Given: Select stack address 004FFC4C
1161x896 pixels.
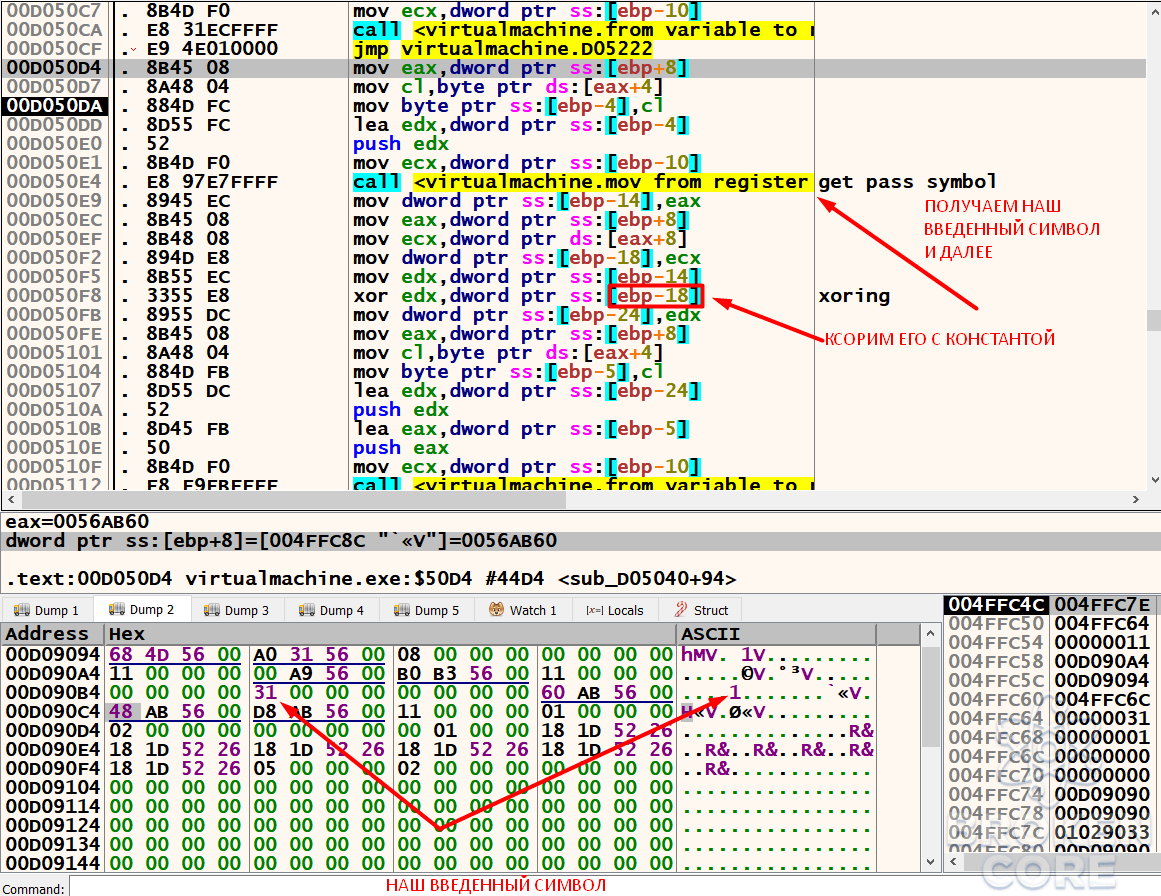Looking at the screenshot, I should pos(997,605).
